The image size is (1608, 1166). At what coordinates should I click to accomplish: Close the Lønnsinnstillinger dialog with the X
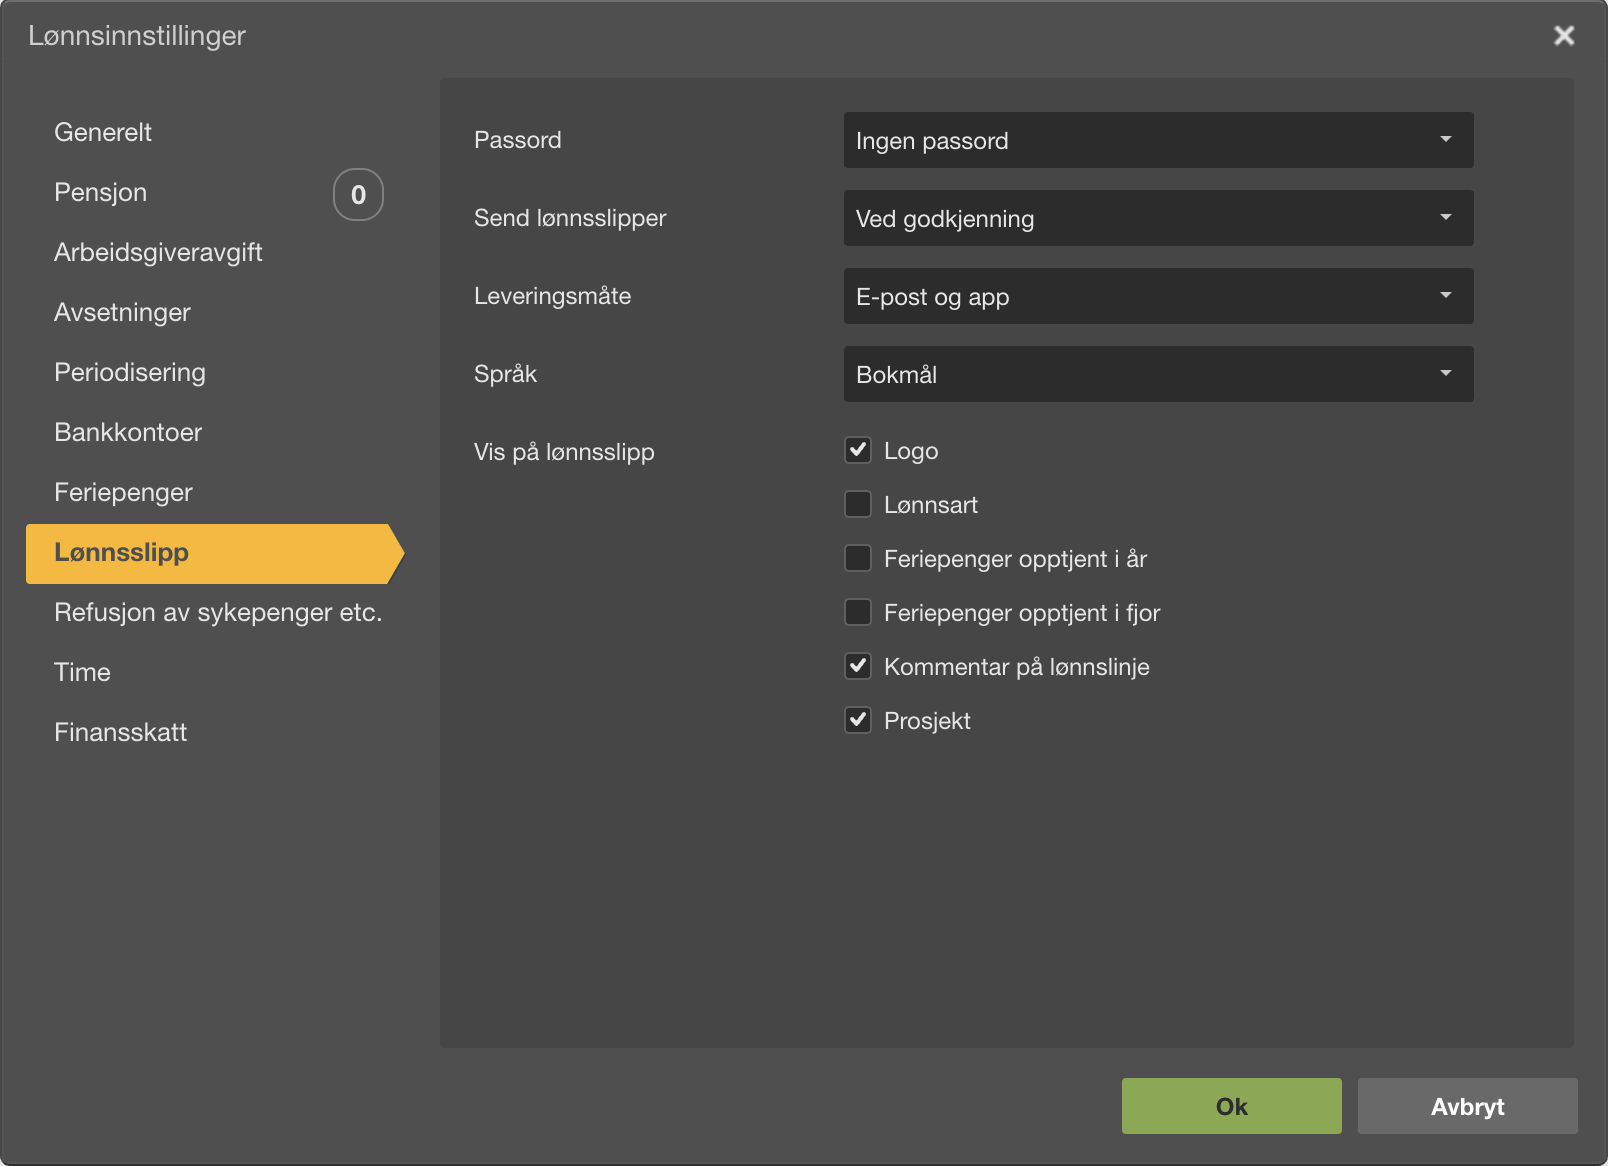point(1564,36)
